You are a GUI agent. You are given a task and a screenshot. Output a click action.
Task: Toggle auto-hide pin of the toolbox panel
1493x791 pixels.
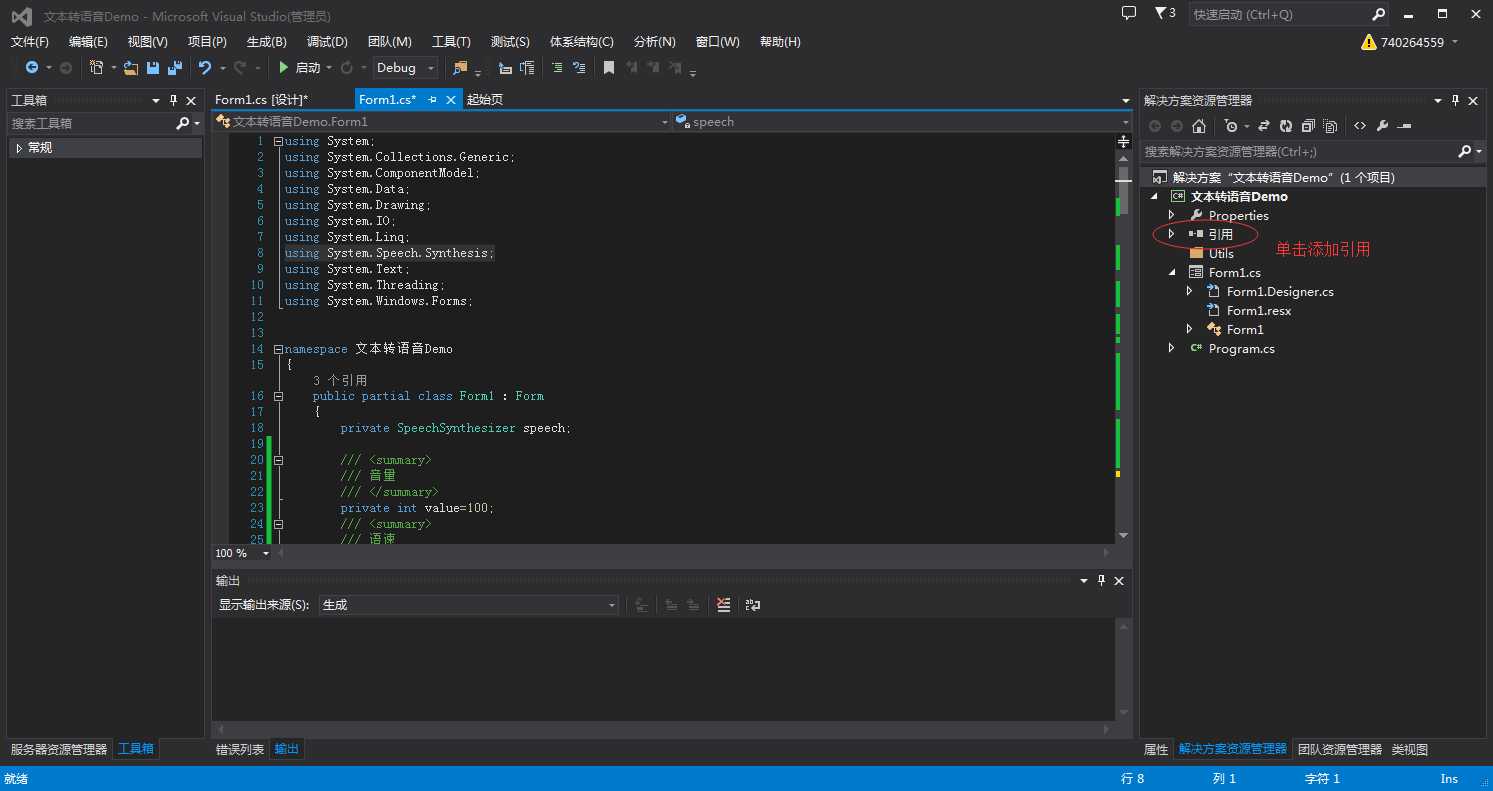(x=174, y=100)
